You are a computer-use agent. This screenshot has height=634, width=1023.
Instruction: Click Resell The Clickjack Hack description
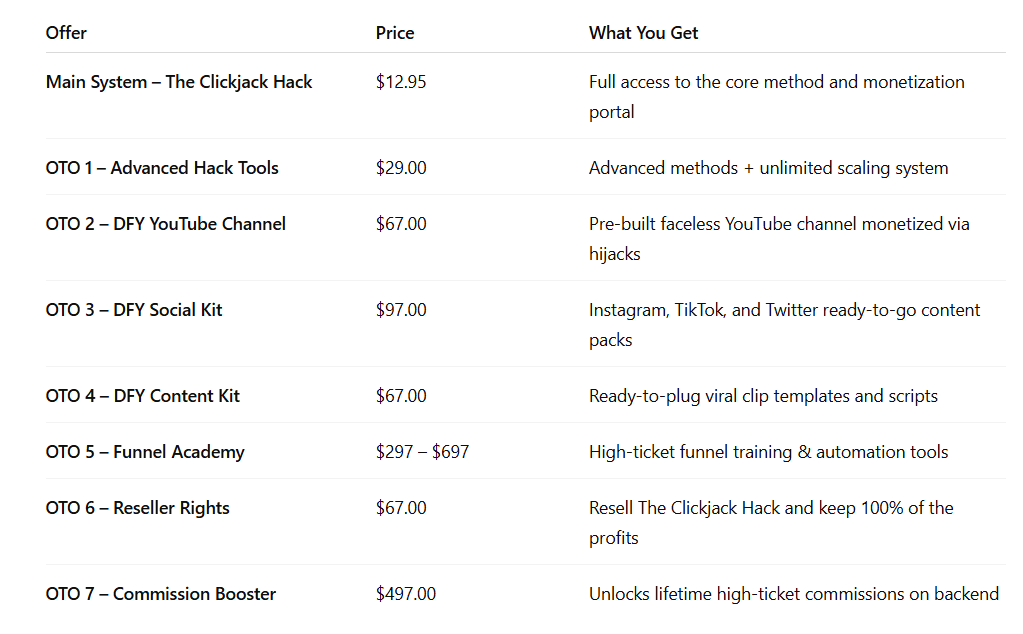(771, 522)
